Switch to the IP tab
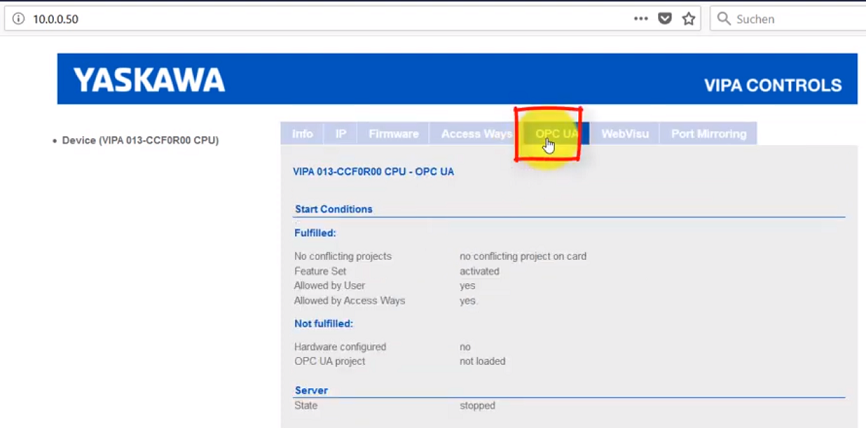 point(341,134)
